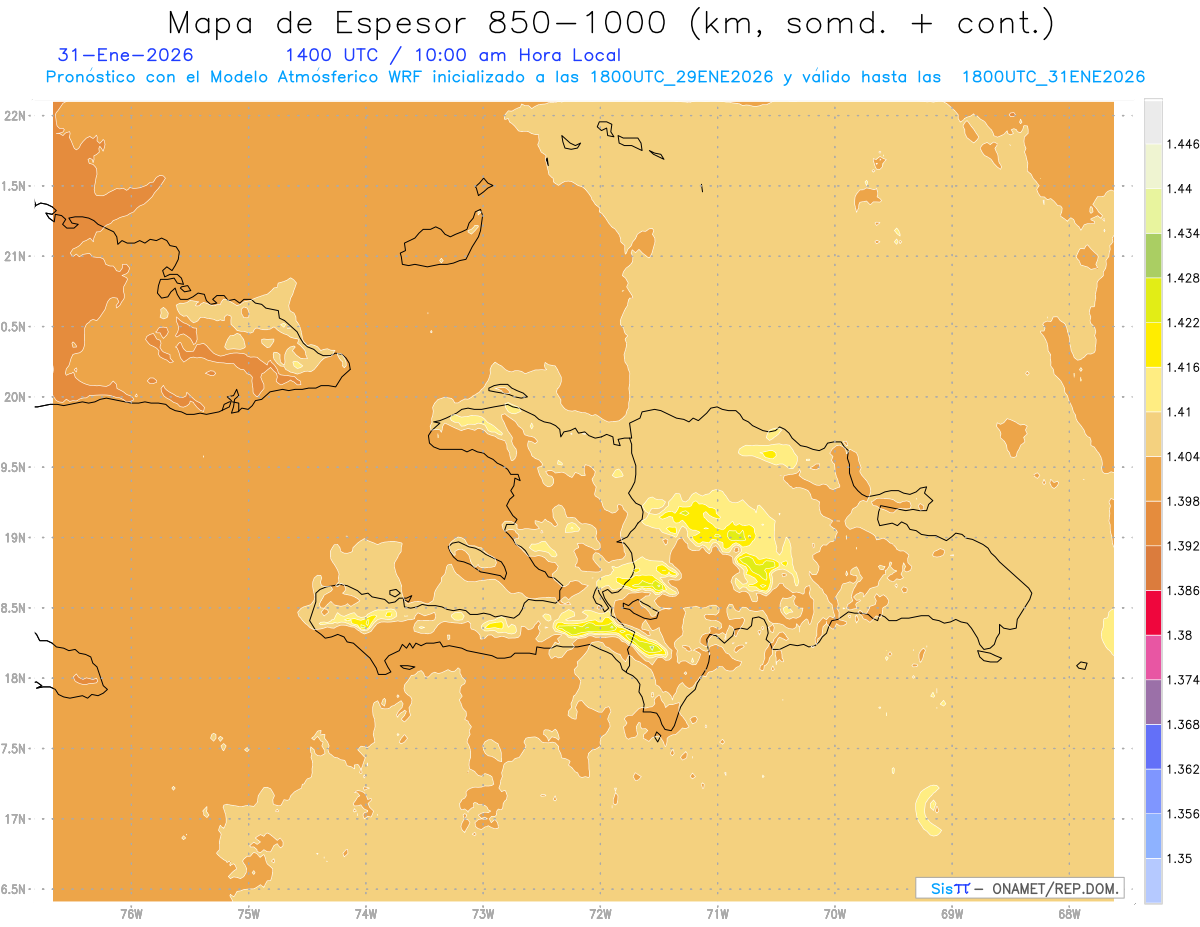The width and height of the screenshot is (1200, 927).
Task: Click the colorbar value '1.446'
Action: point(1184,144)
